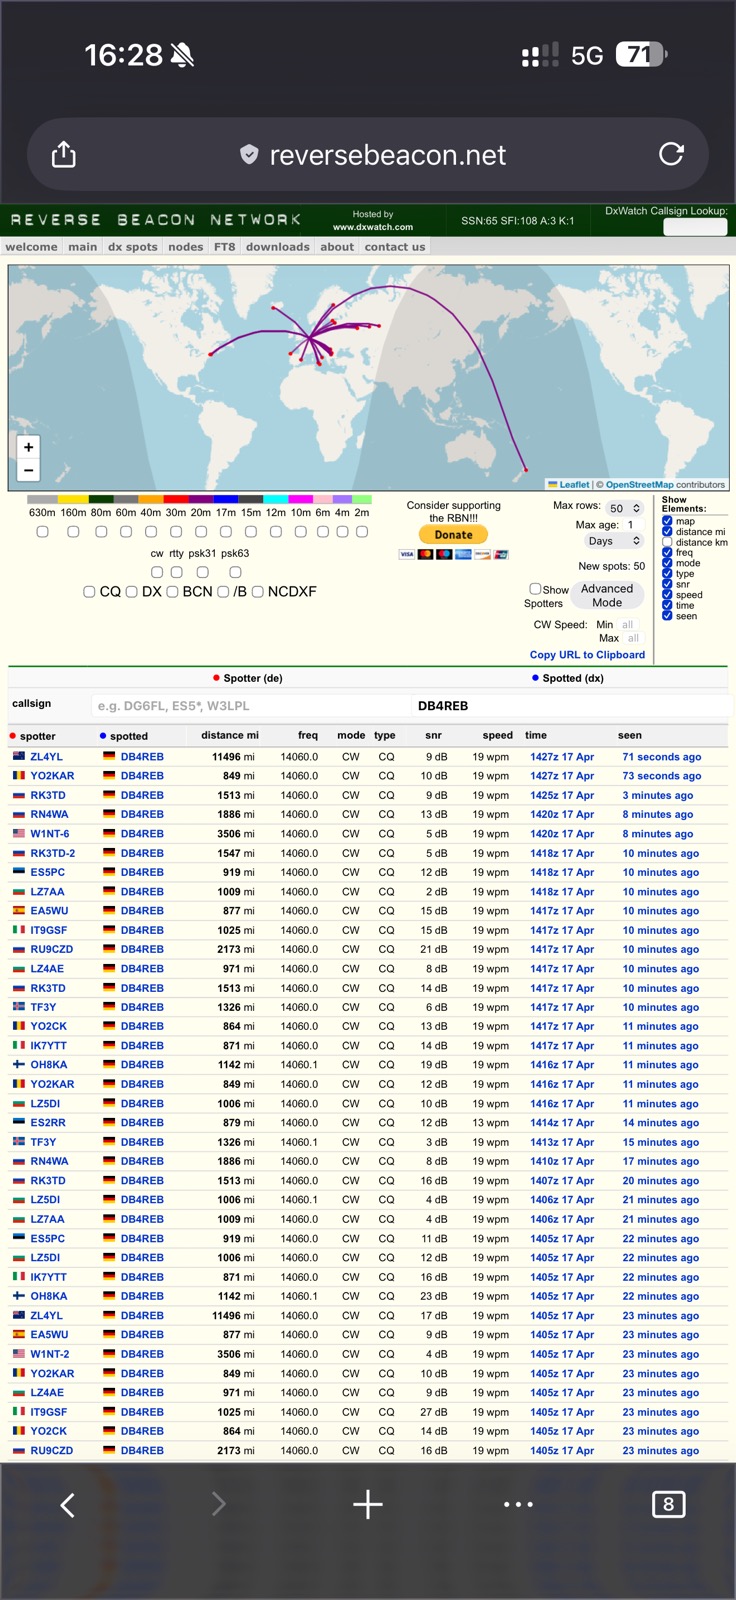Zoom out on the map
The height and width of the screenshot is (1600, 736).
pyautogui.click(x=29, y=470)
